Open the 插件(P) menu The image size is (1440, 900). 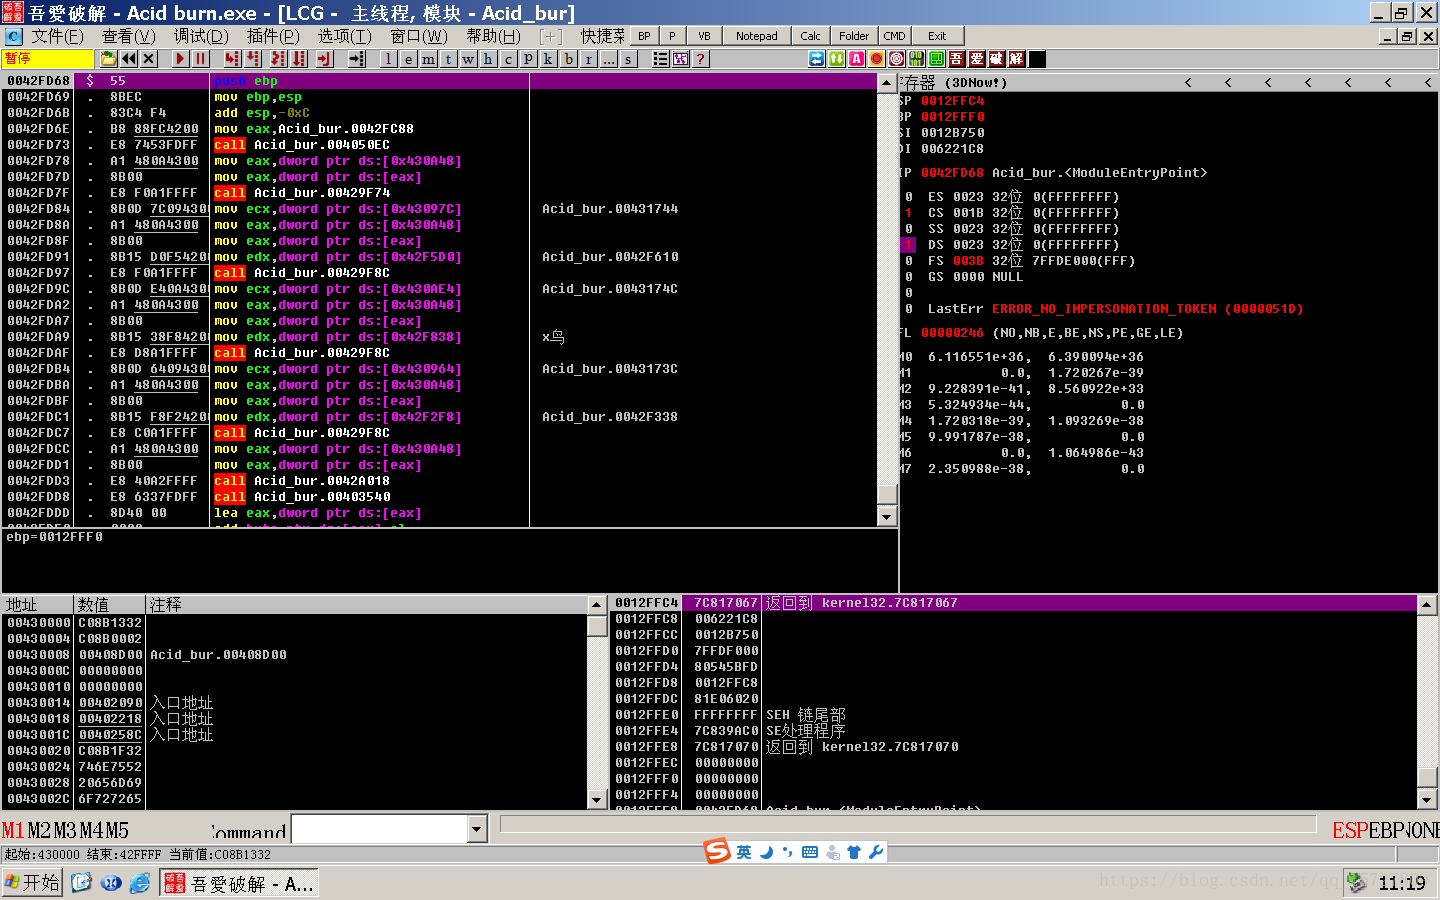click(x=273, y=36)
